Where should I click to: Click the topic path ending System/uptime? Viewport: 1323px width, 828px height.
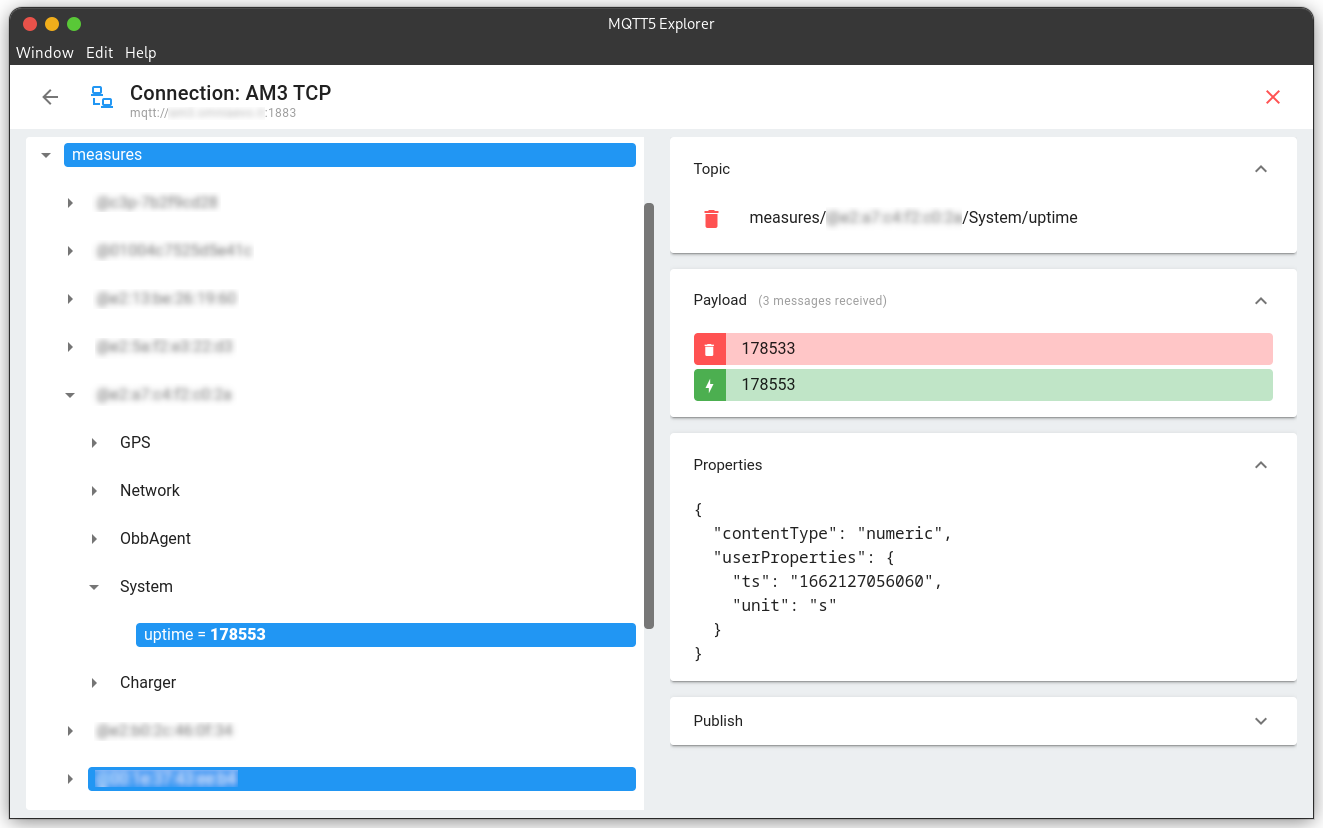913,218
